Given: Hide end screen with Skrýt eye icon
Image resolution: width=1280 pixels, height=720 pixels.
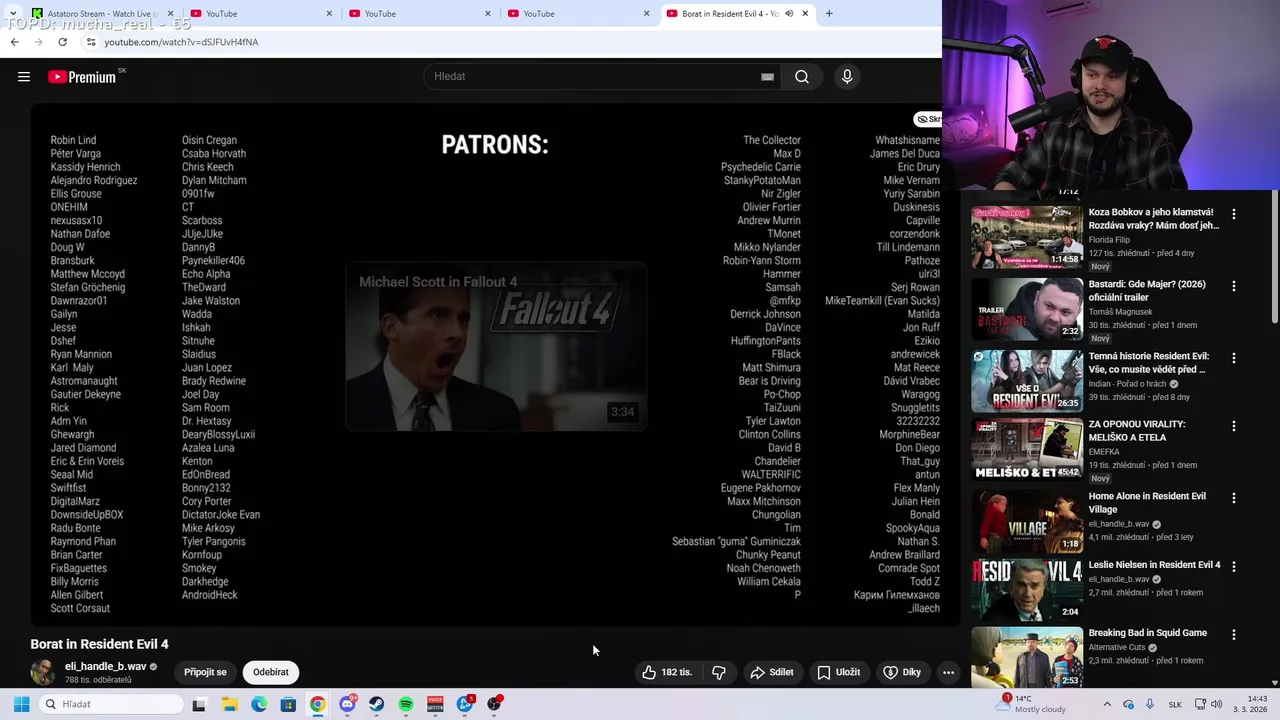Looking at the screenshot, I should click(928, 119).
